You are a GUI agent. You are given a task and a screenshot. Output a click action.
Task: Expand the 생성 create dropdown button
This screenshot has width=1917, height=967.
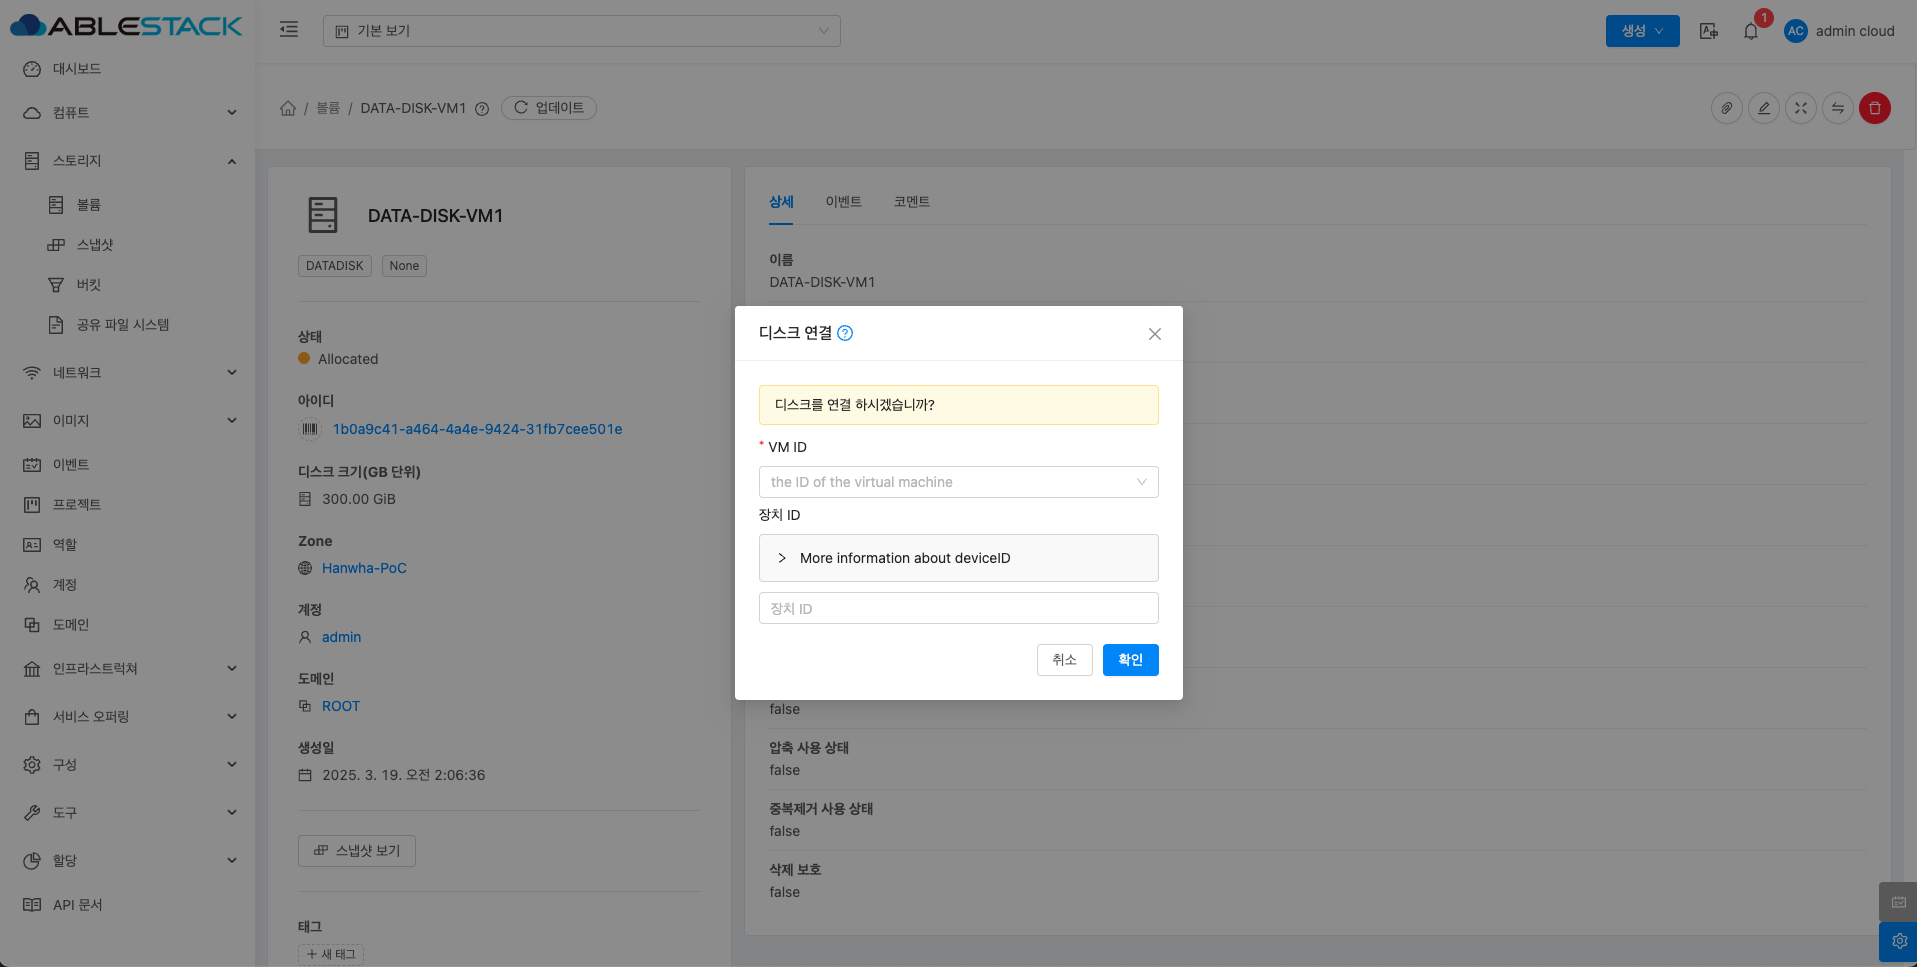(x=1642, y=31)
